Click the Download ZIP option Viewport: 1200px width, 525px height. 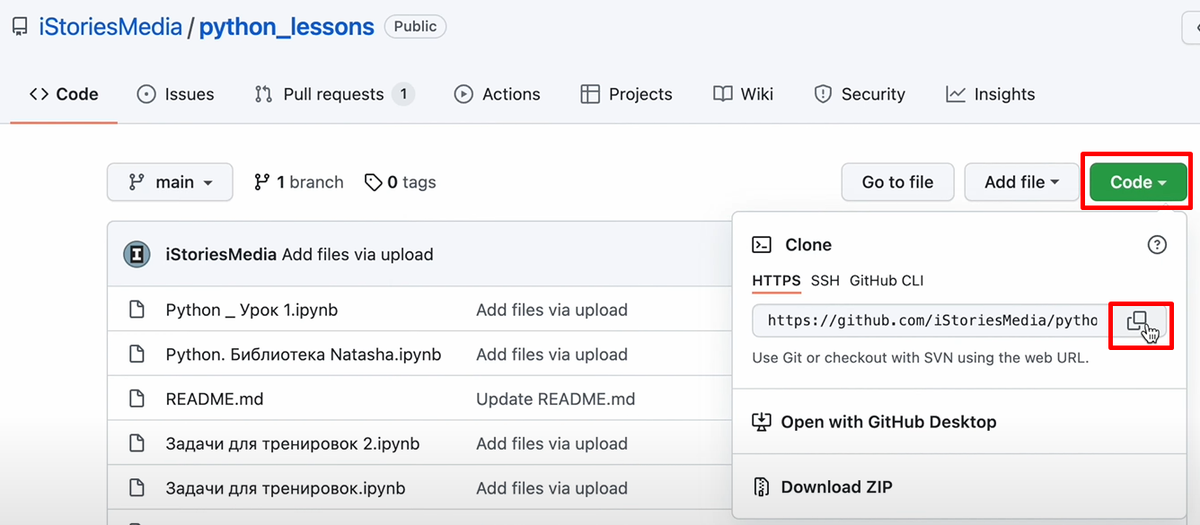[836, 487]
